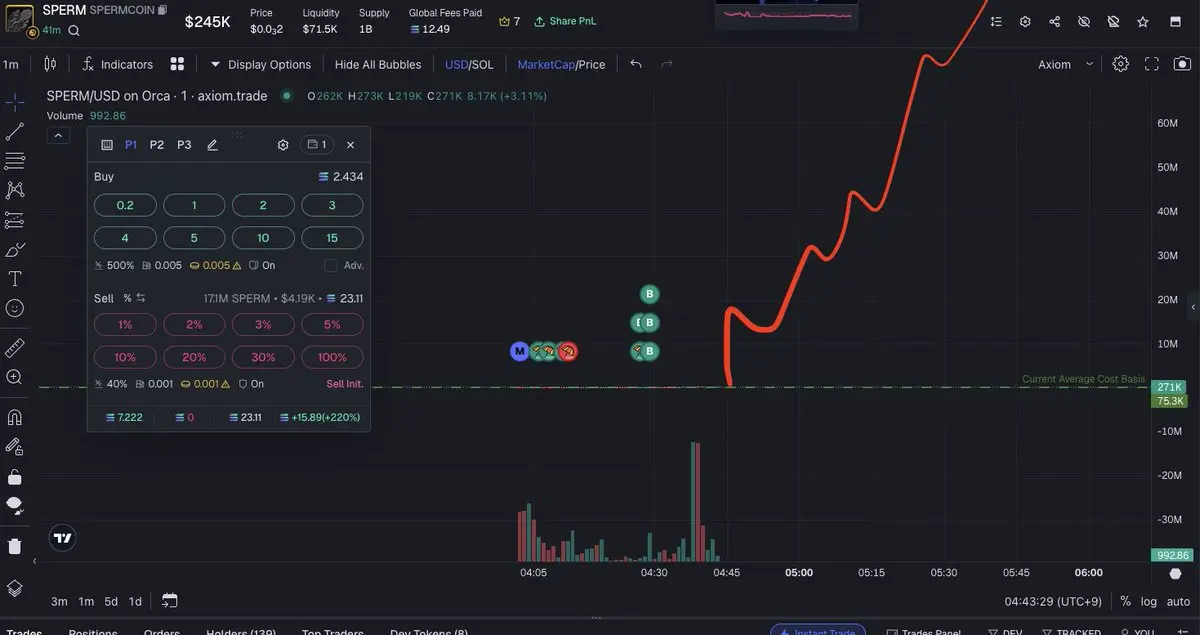Viewport: 1200px width, 635px height.
Task: Click the TradingView logo on chart
Action: click(63, 538)
